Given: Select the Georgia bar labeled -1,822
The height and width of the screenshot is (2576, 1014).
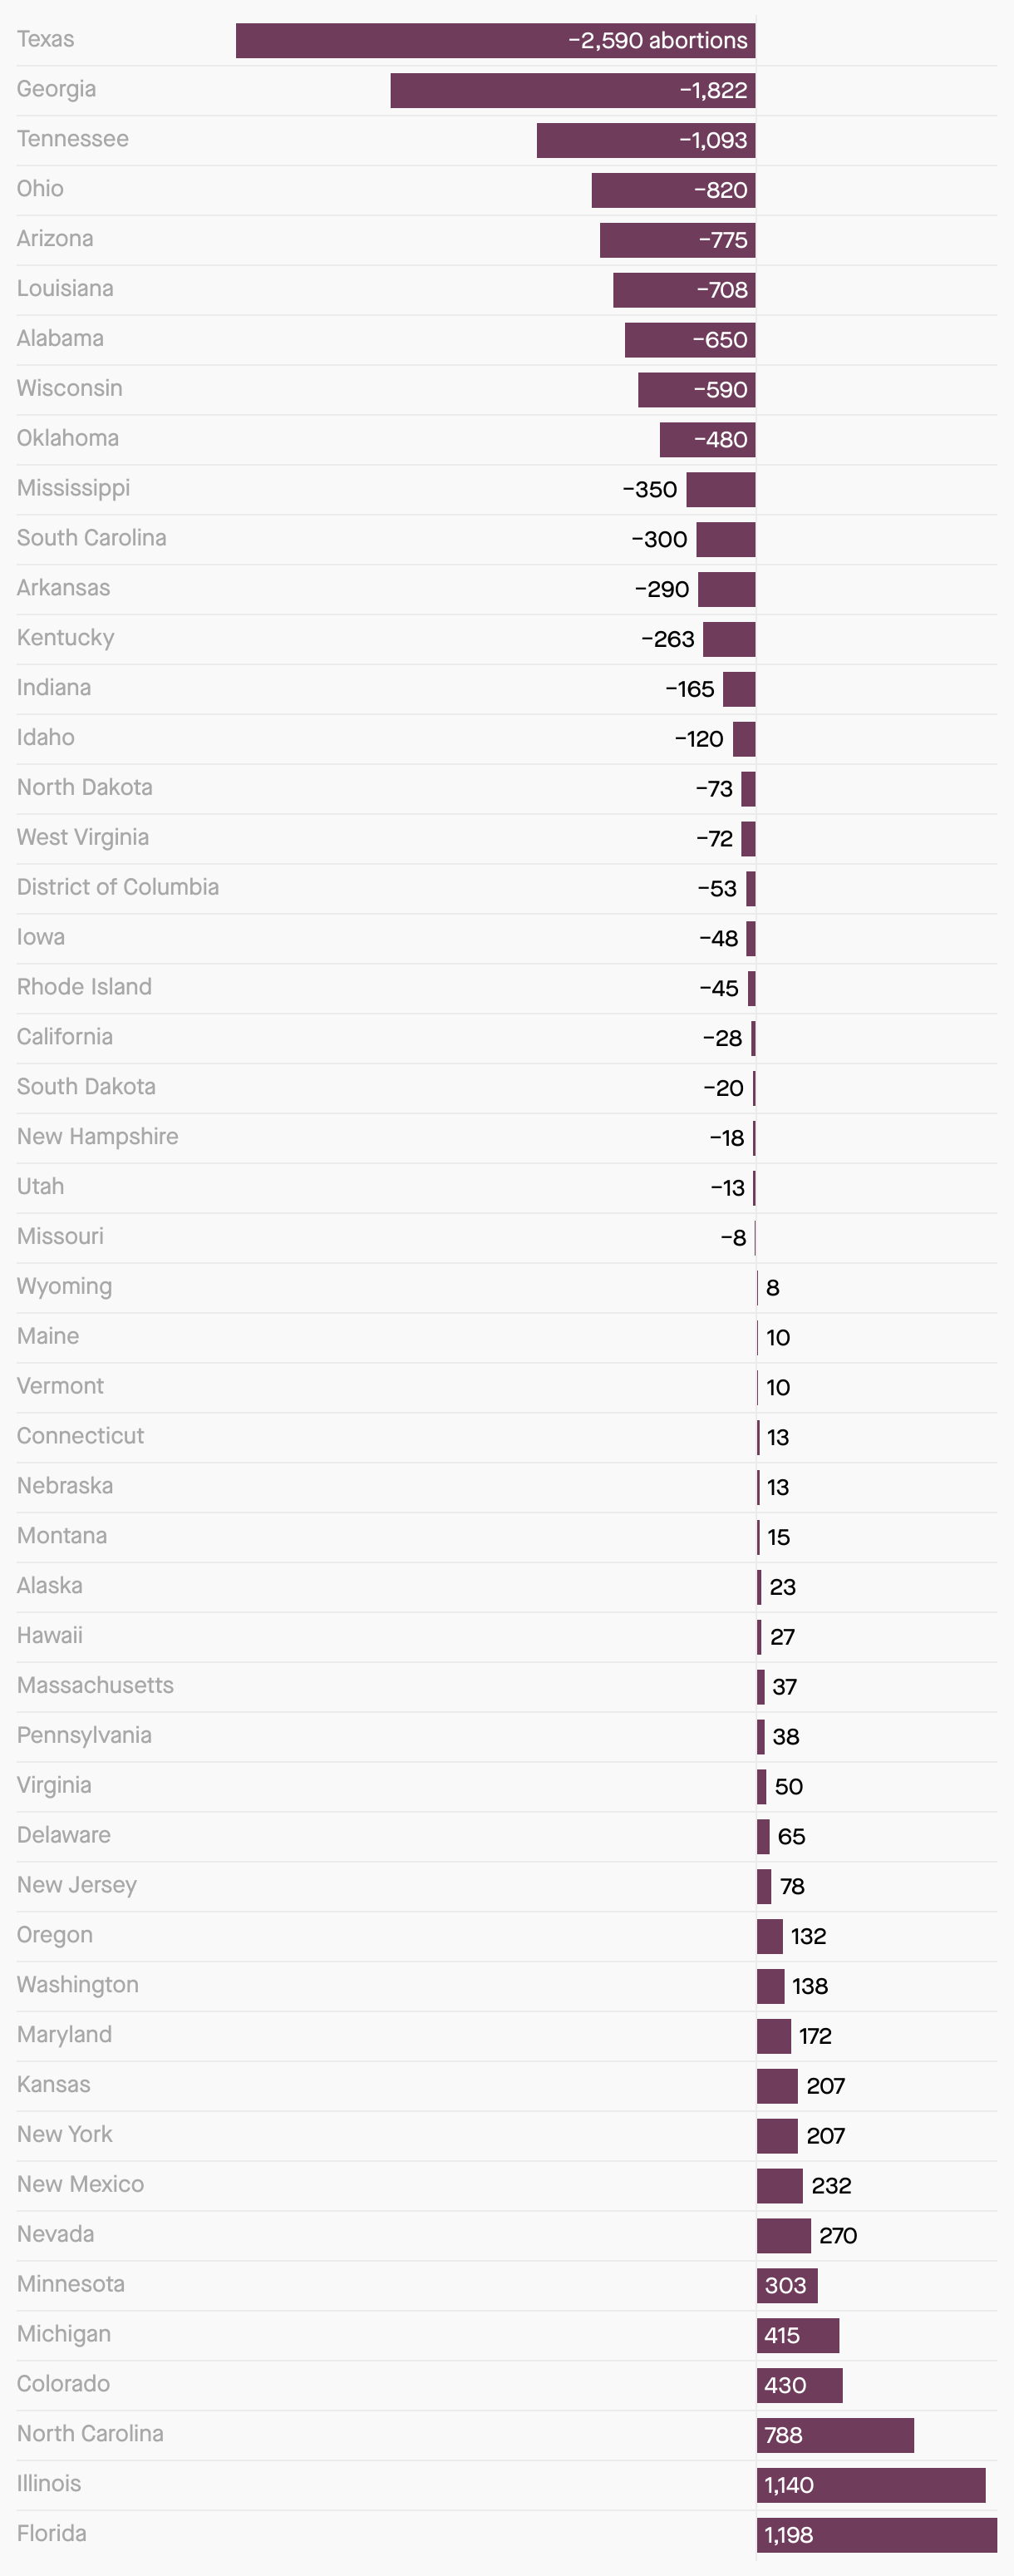Looking at the screenshot, I should [573, 90].
